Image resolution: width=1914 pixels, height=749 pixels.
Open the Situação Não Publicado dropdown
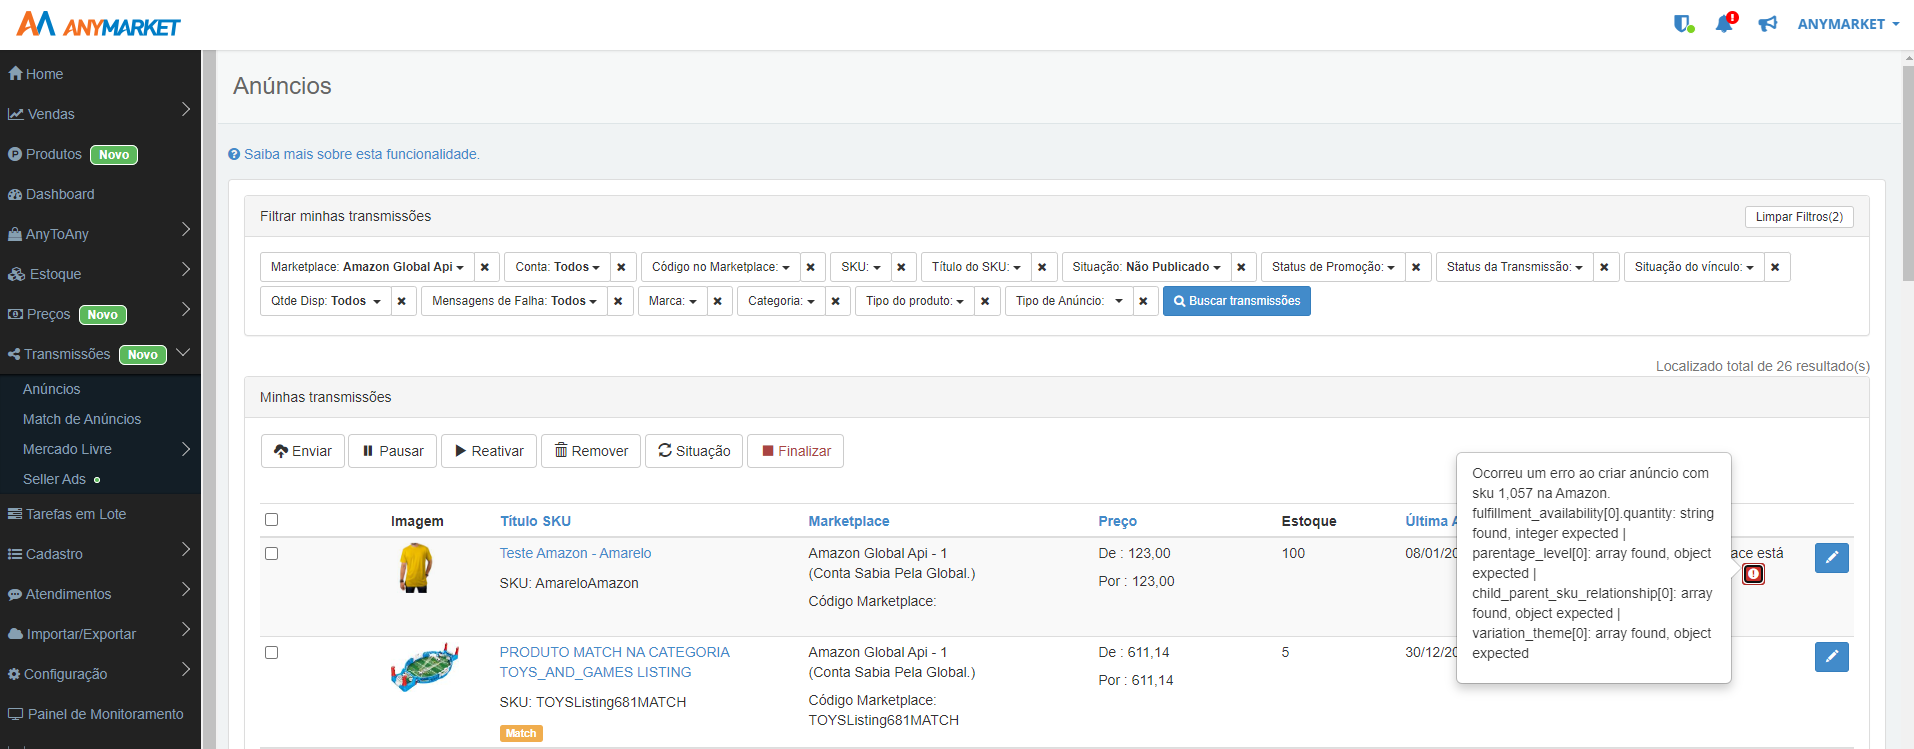pyautogui.click(x=1146, y=267)
